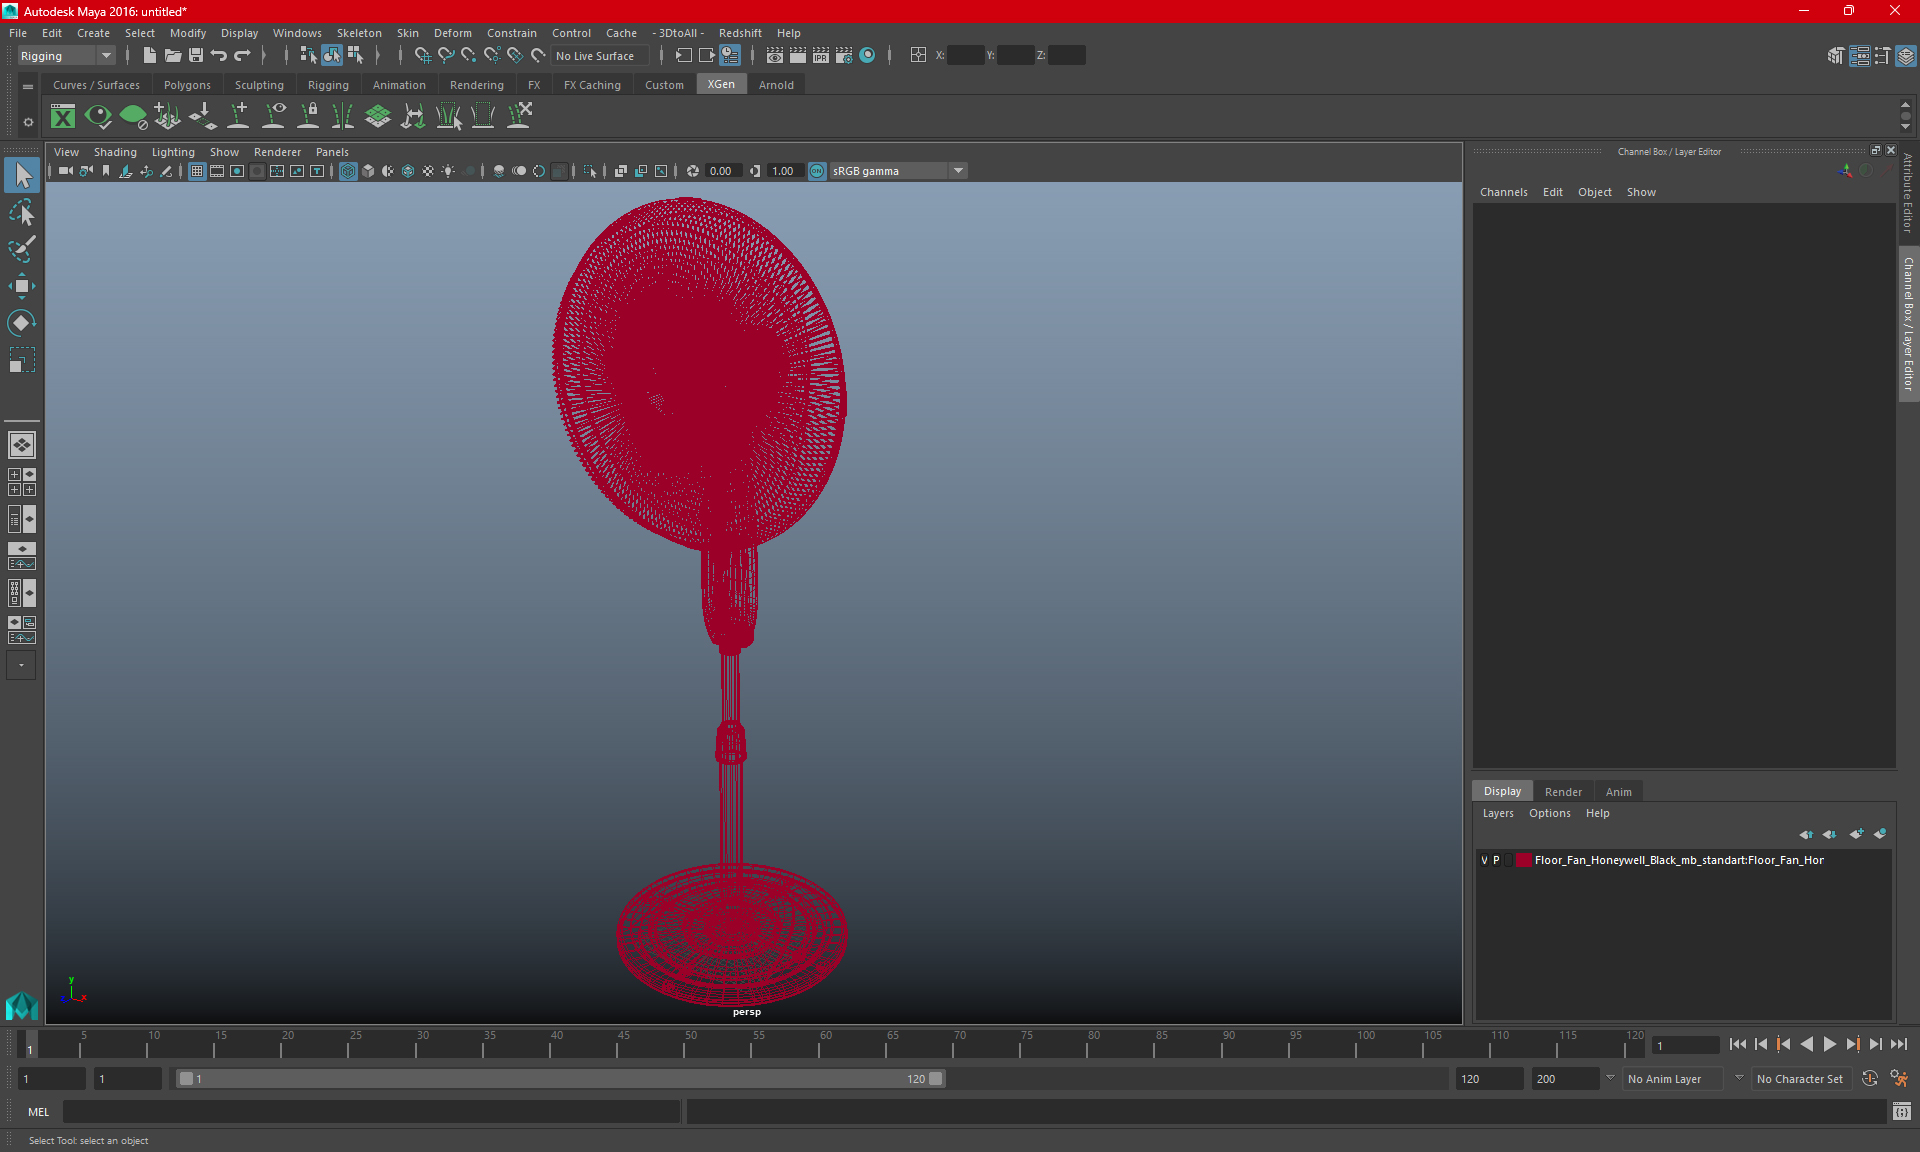Toggle the viewport grid display
The height and width of the screenshot is (1152, 1920).
pos(197,171)
